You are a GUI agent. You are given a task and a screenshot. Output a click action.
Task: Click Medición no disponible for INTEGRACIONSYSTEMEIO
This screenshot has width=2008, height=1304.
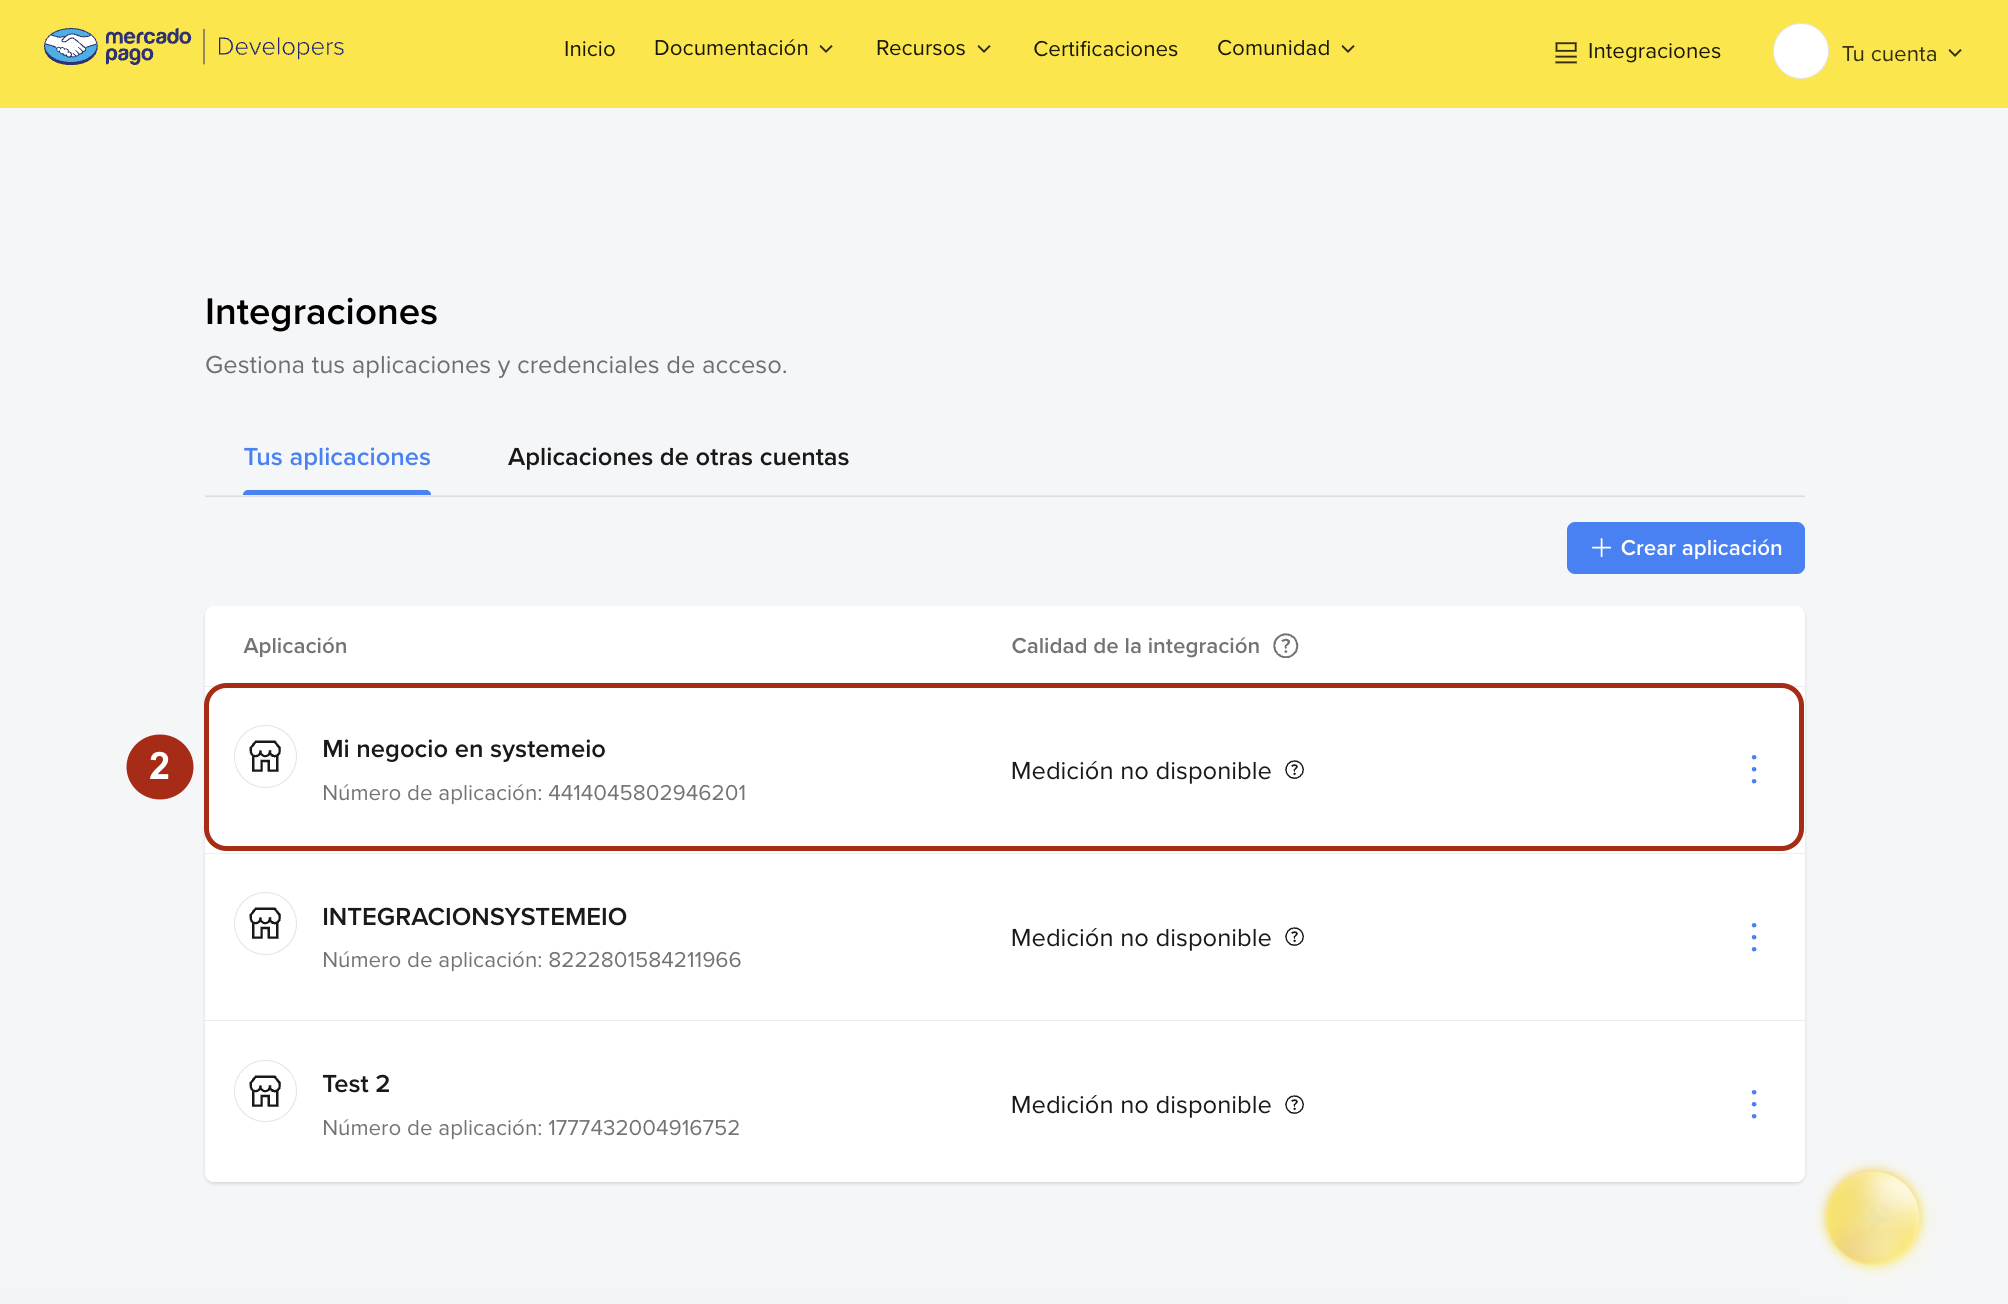click(x=1141, y=938)
